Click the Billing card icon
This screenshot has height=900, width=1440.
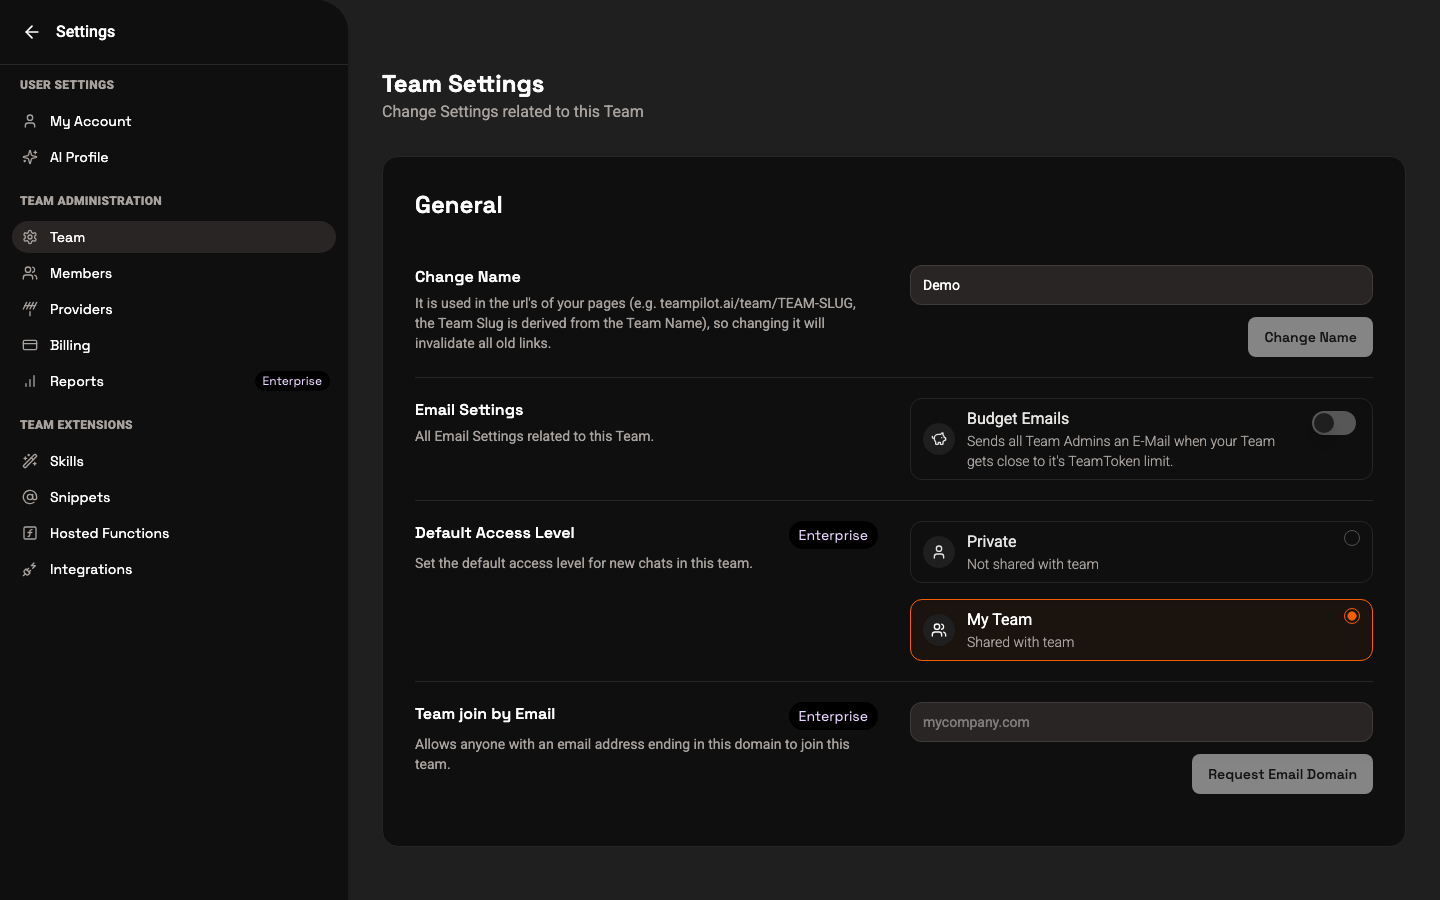(x=30, y=345)
